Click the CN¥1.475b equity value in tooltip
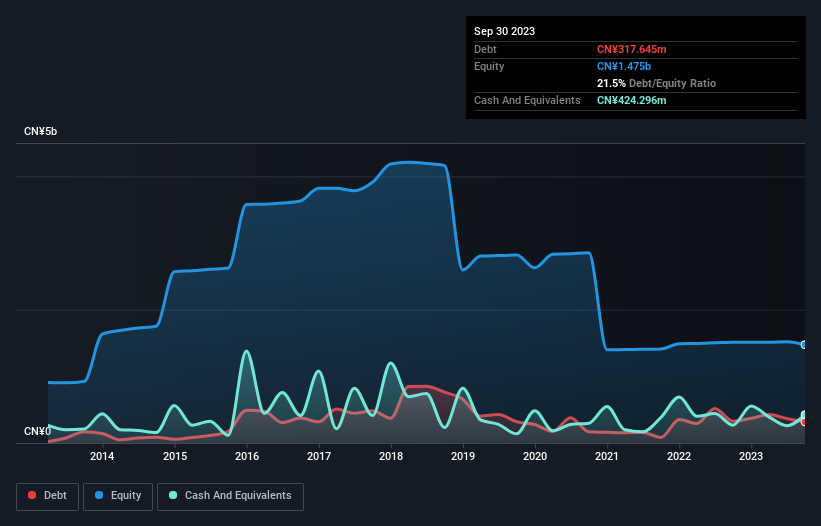The height and width of the screenshot is (526, 821). point(624,66)
